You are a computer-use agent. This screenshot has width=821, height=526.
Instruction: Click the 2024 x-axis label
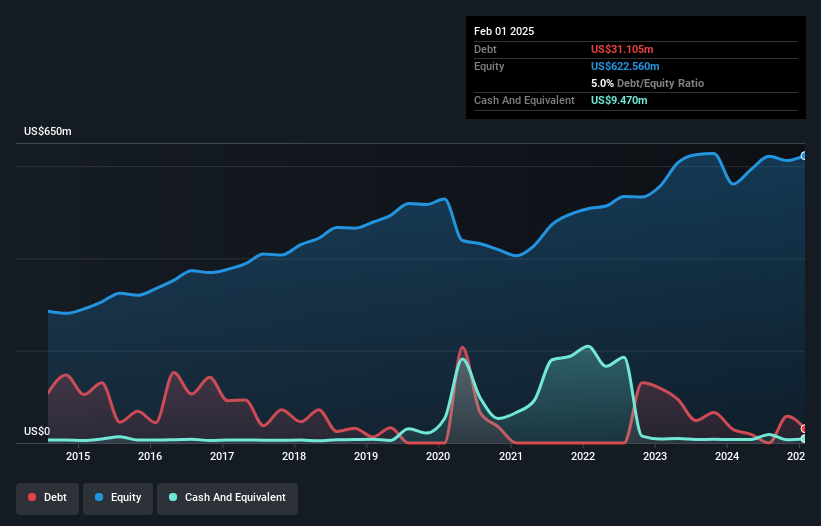coord(727,456)
